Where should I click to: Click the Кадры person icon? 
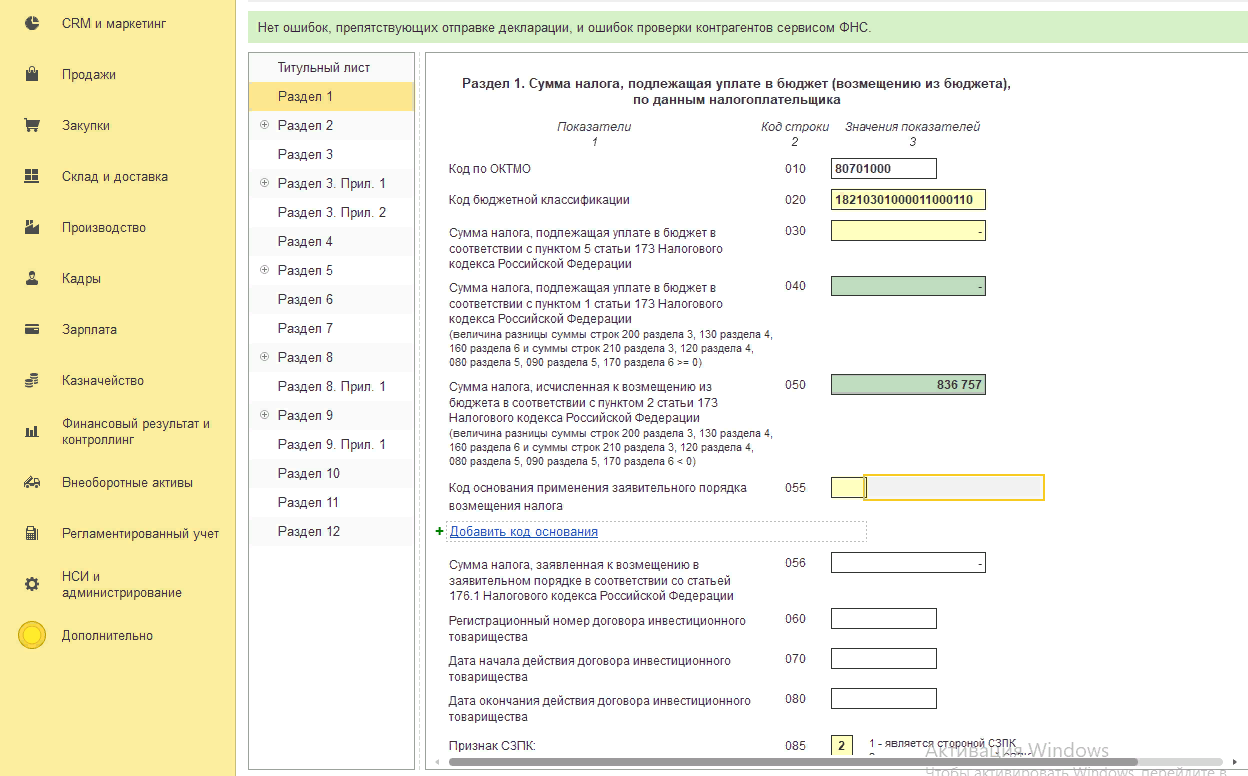(32, 278)
